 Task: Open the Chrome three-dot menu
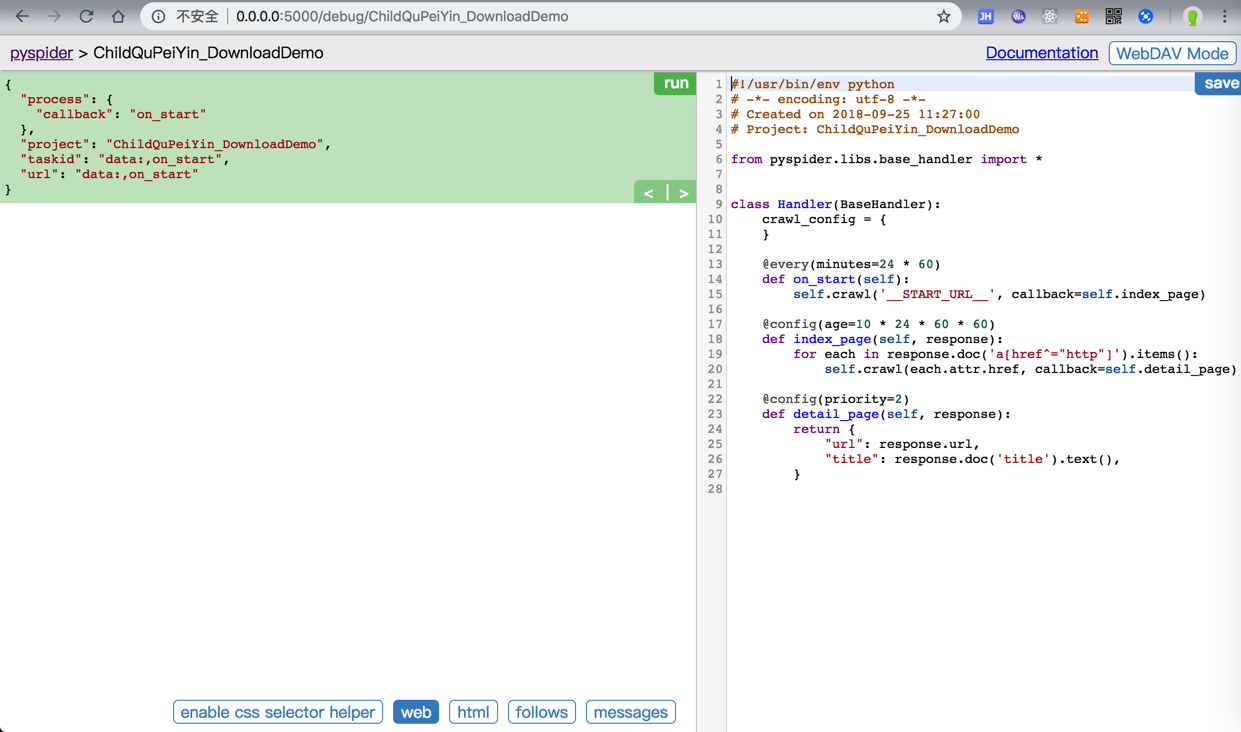[x=1224, y=16]
